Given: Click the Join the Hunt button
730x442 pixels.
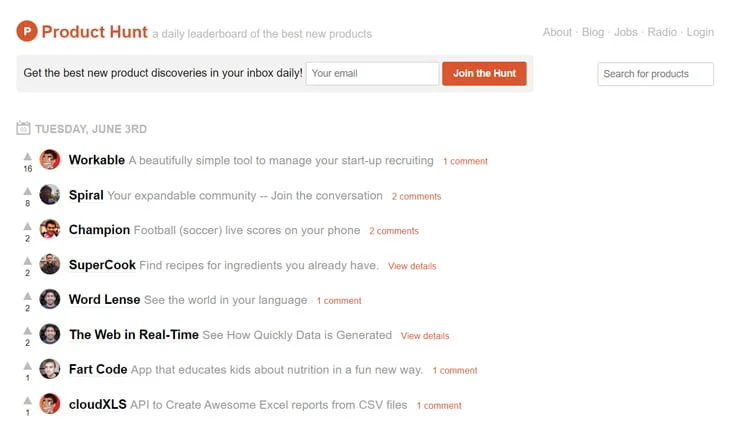Looking at the screenshot, I should [x=484, y=74].
